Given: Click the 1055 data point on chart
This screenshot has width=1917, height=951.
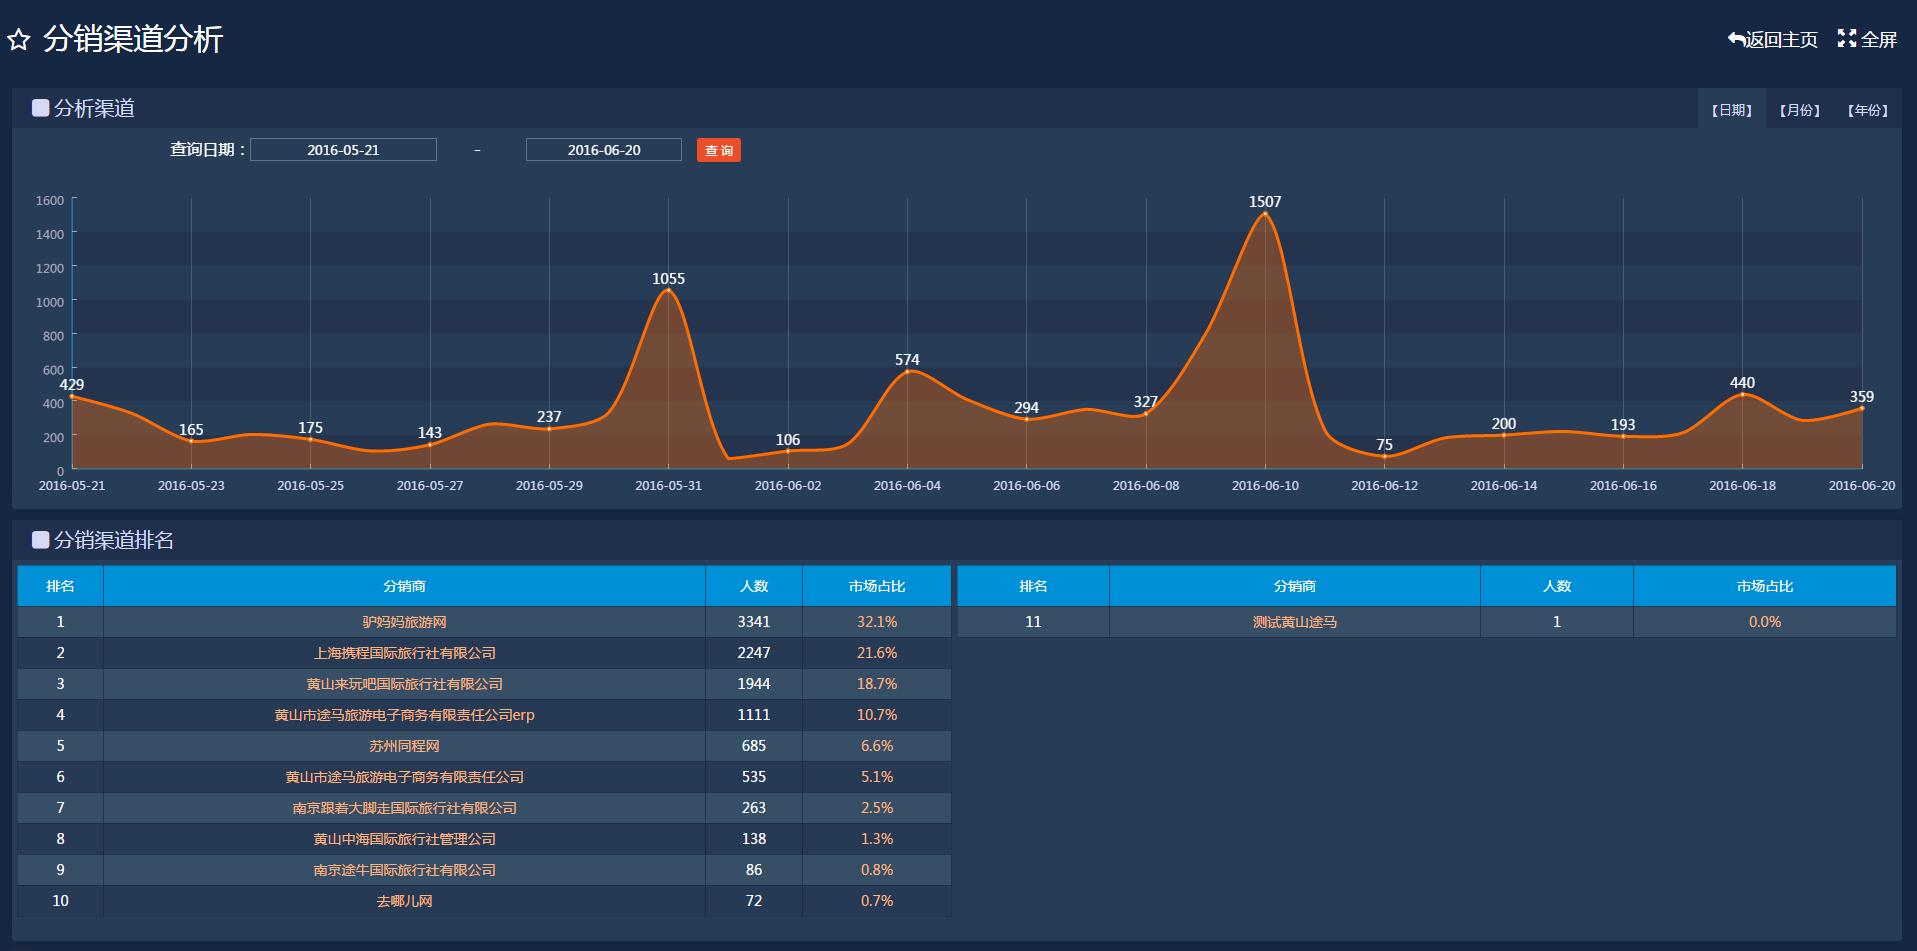Looking at the screenshot, I should click(668, 291).
